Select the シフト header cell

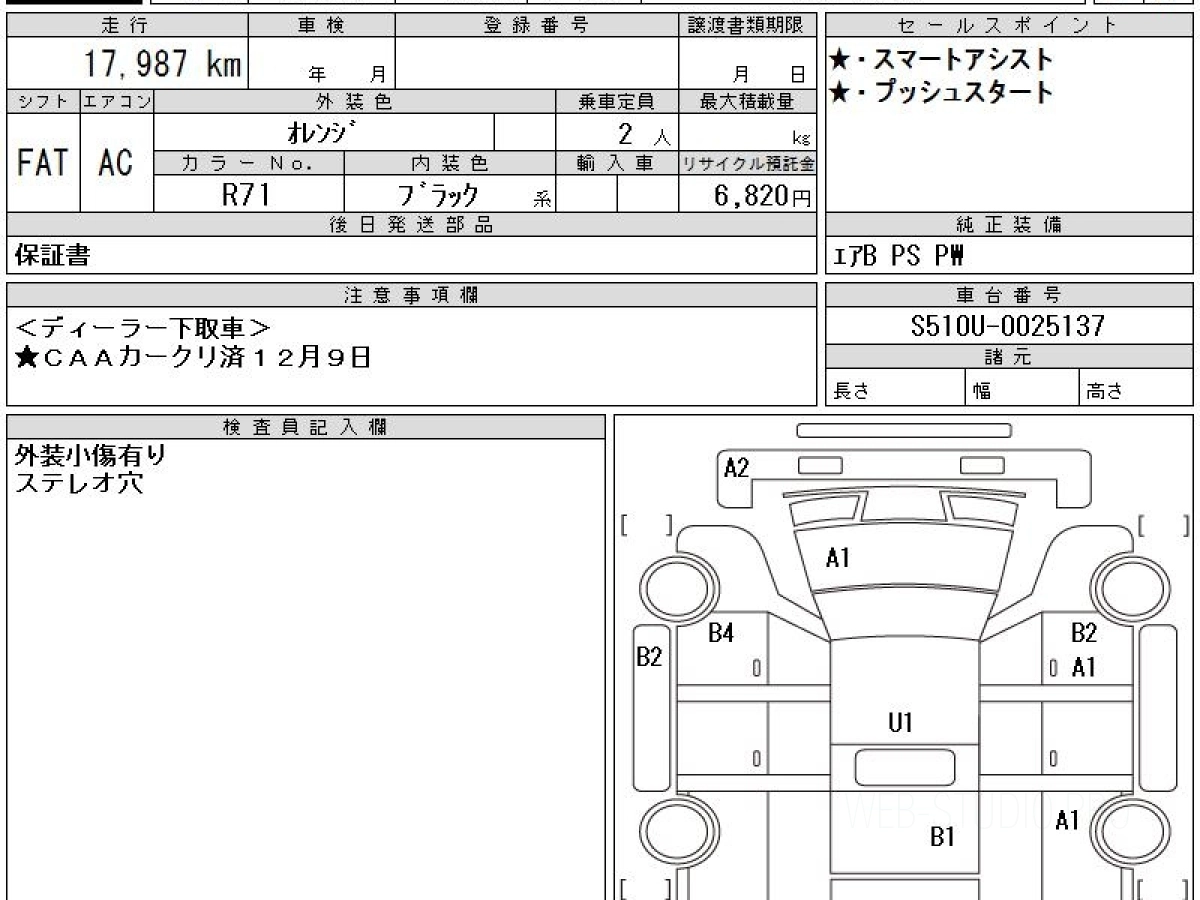coord(43,101)
